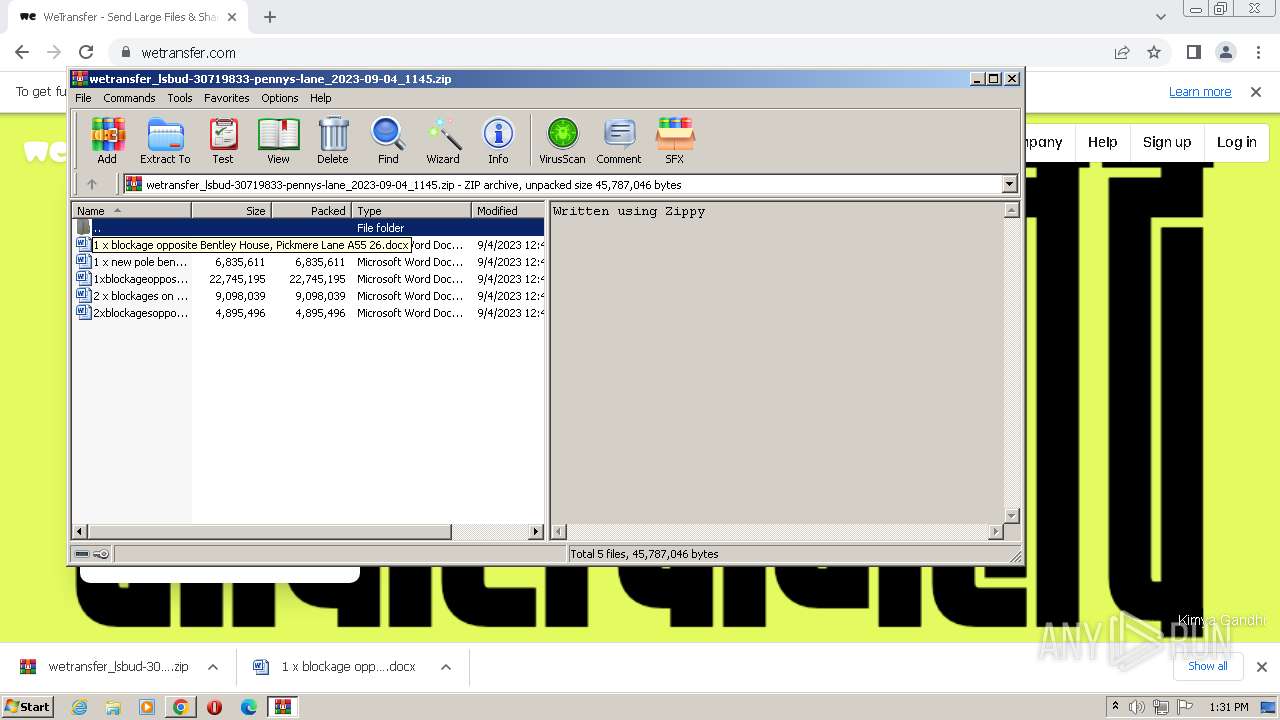This screenshot has width=1280, height=720.
Task: Click the Add archive toolbar icon
Action: click(107, 140)
